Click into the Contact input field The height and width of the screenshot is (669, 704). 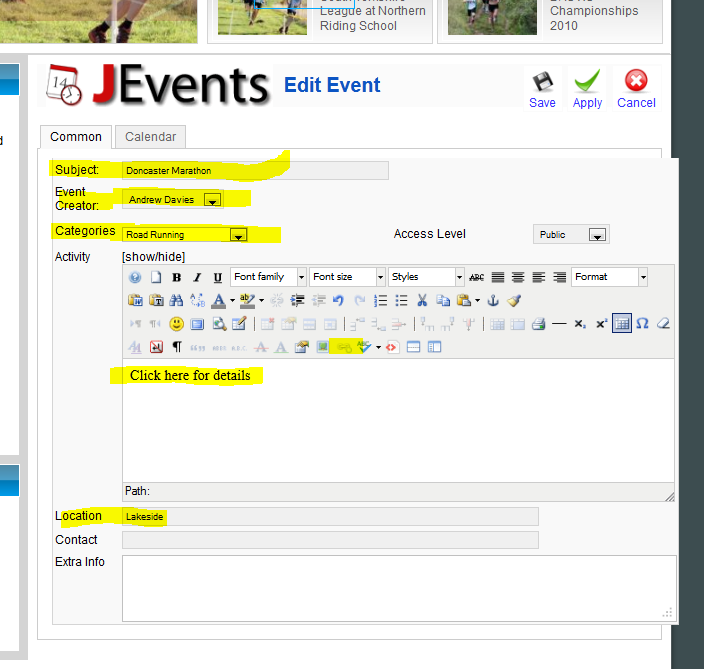(330, 540)
